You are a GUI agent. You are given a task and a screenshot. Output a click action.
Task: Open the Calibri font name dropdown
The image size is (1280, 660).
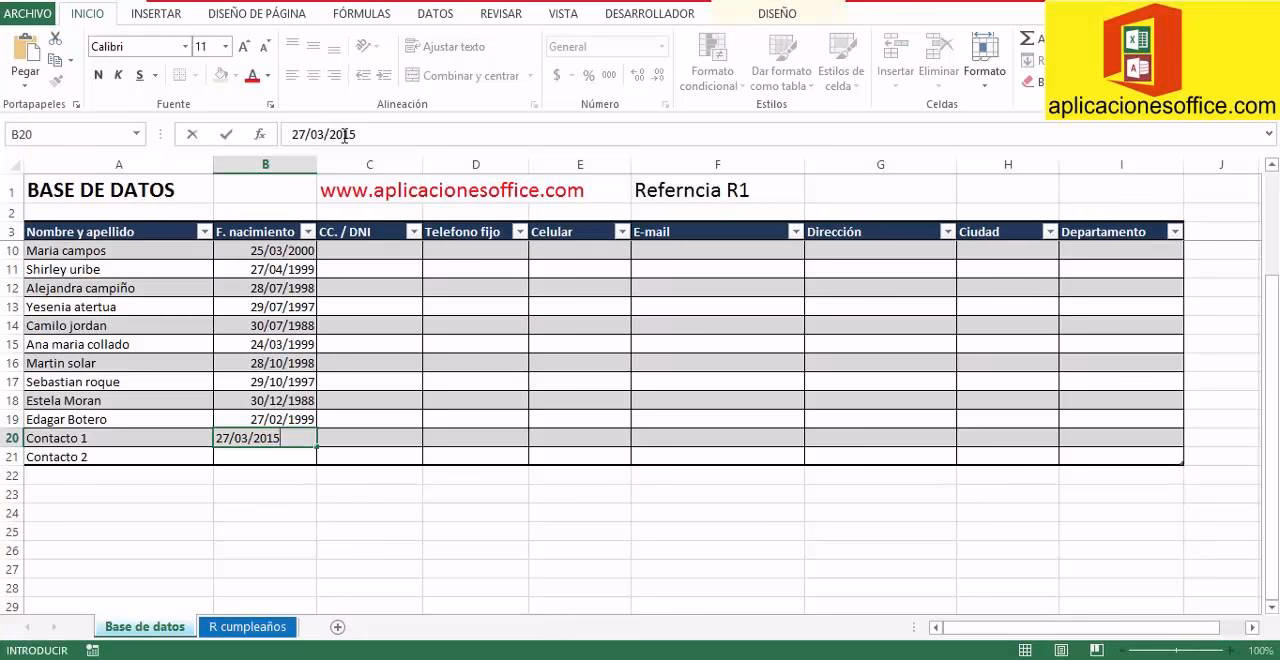[185, 46]
